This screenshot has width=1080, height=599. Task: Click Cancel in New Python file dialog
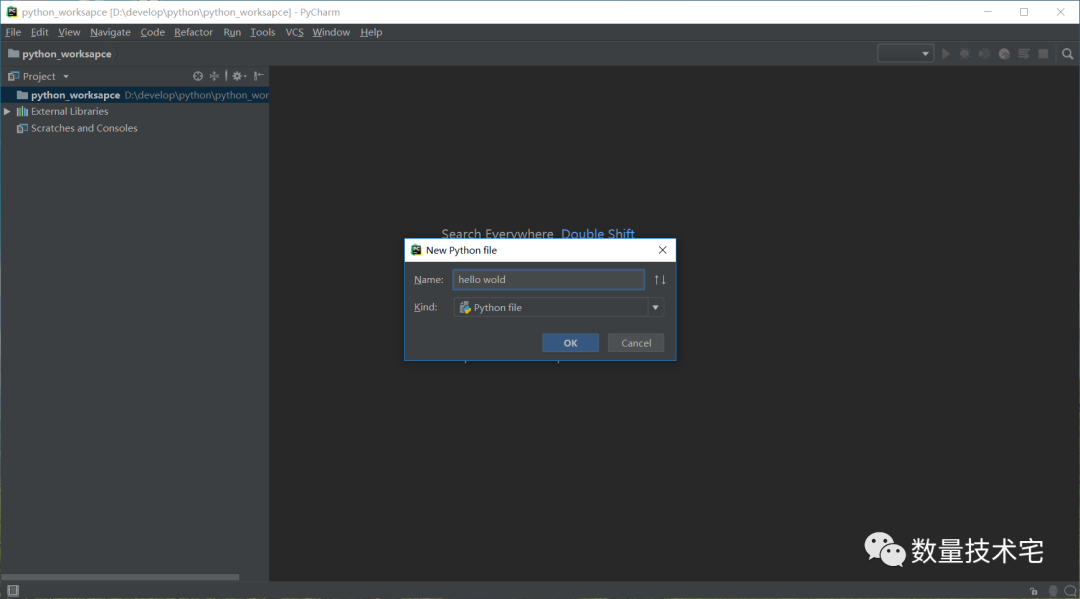(636, 343)
